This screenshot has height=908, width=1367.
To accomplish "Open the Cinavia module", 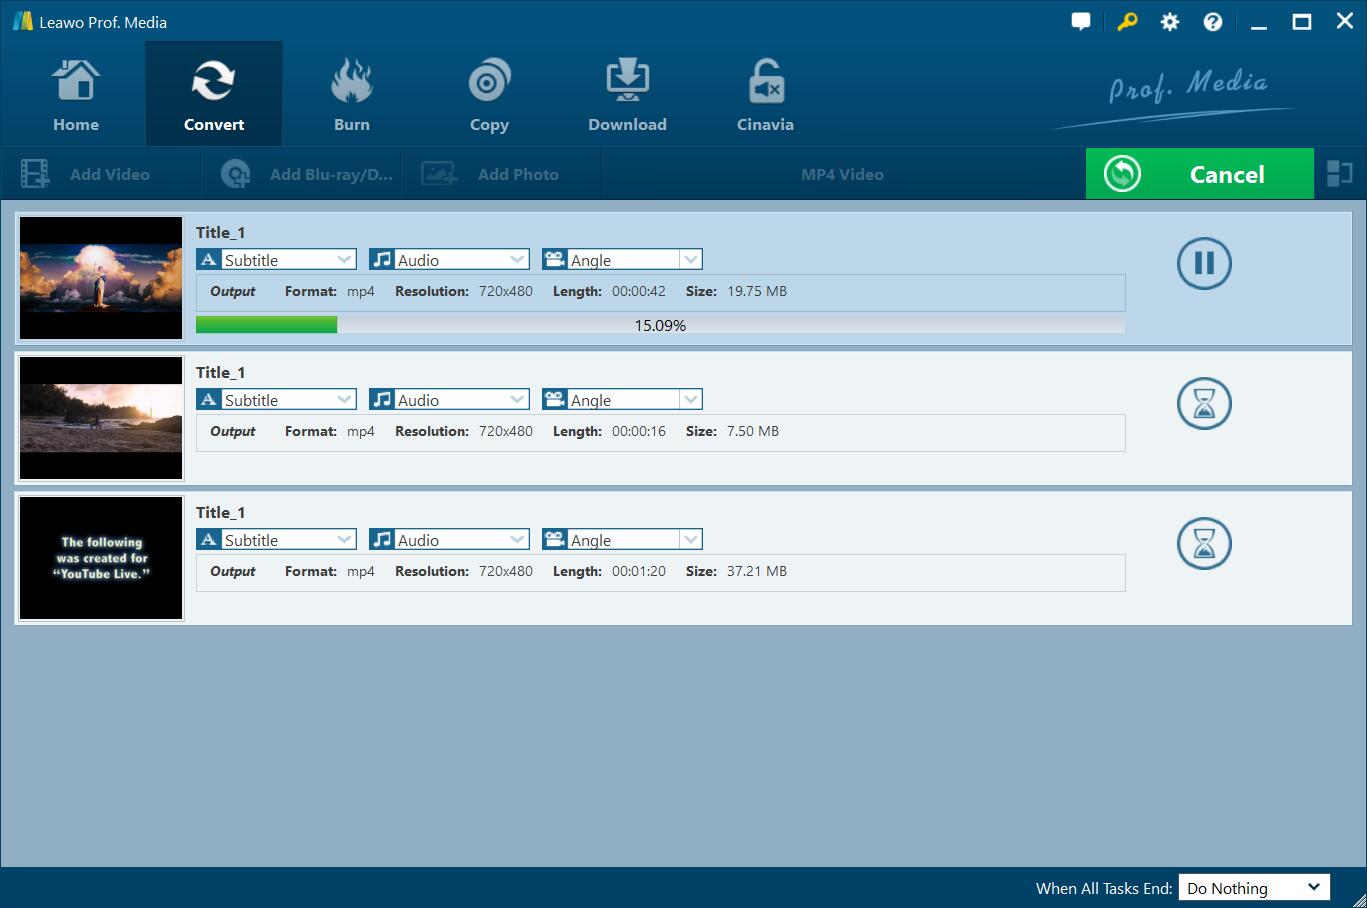I will (765, 96).
